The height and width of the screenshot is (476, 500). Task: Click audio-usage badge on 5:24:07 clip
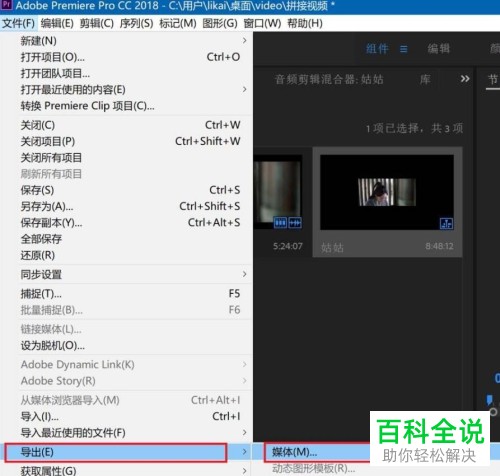(295, 222)
